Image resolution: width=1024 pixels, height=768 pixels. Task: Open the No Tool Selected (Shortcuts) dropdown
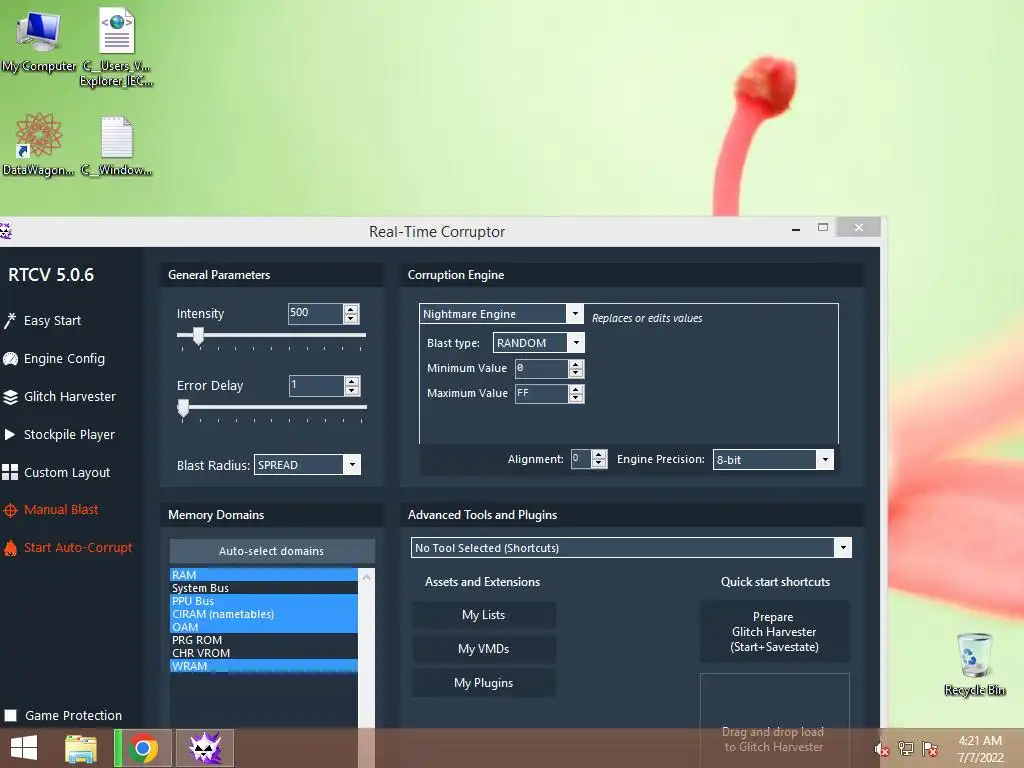pos(843,547)
